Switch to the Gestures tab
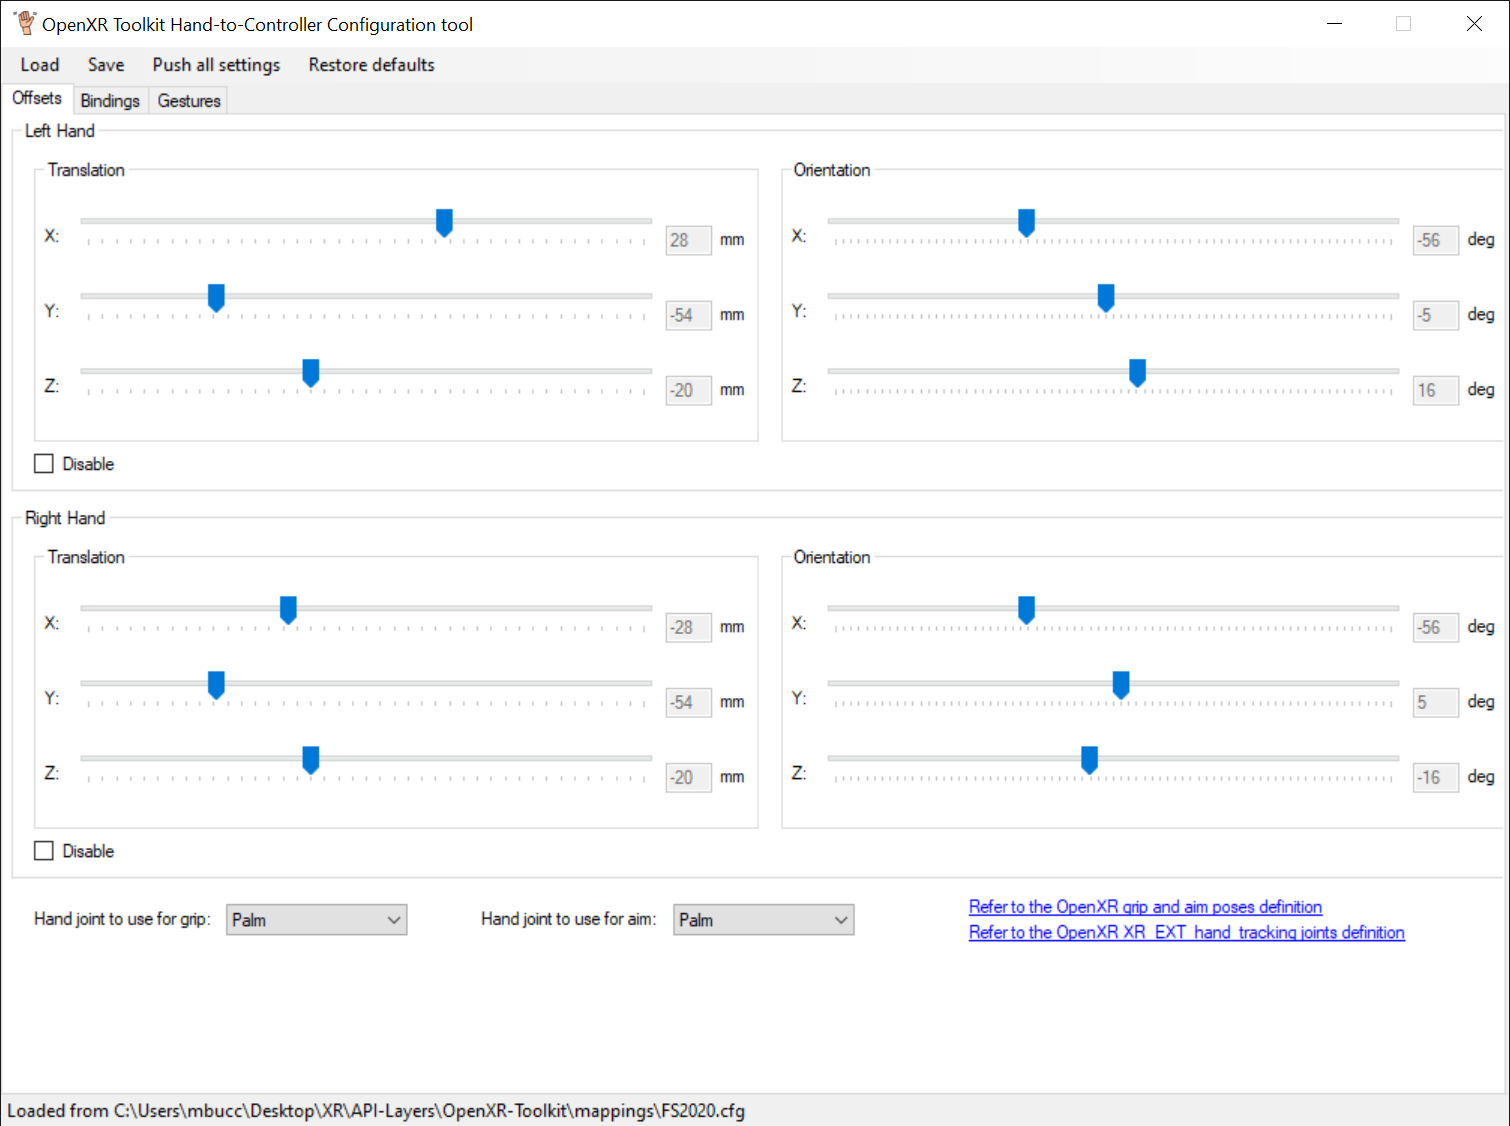The height and width of the screenshot is (1126, 1510). pos(188,100)
